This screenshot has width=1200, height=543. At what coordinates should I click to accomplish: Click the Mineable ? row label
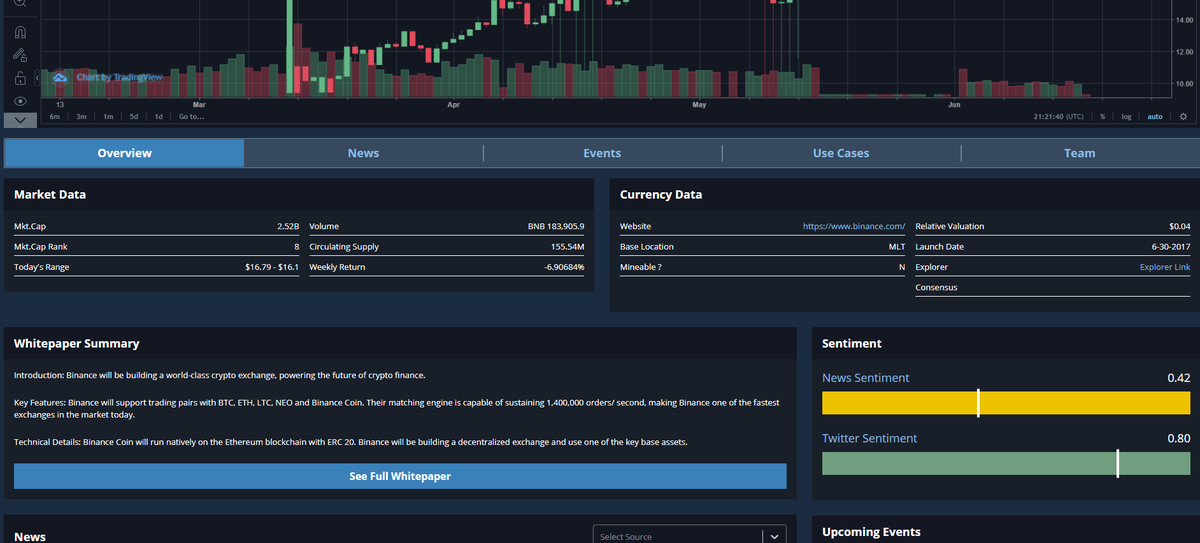click(x=641, y=267)
